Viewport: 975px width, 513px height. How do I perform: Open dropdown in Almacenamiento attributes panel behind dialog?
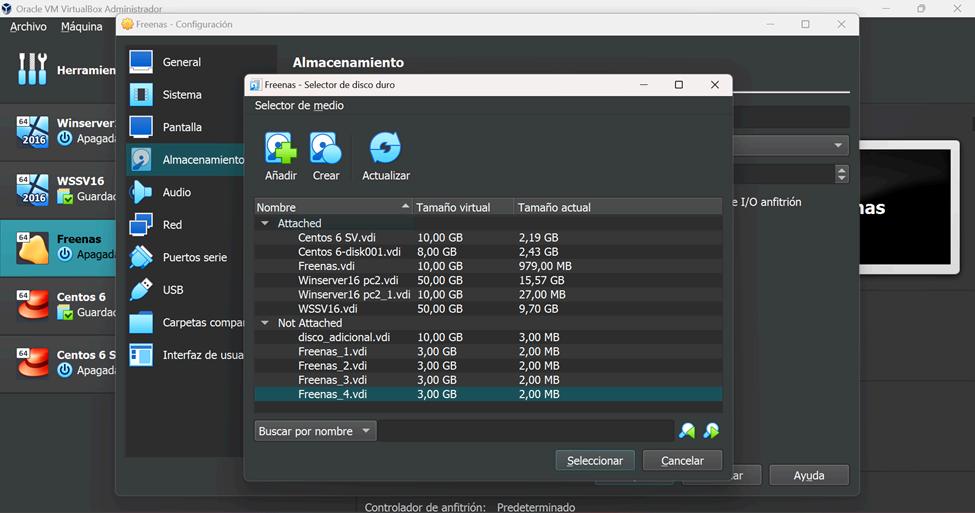click(x=838, y=146)
